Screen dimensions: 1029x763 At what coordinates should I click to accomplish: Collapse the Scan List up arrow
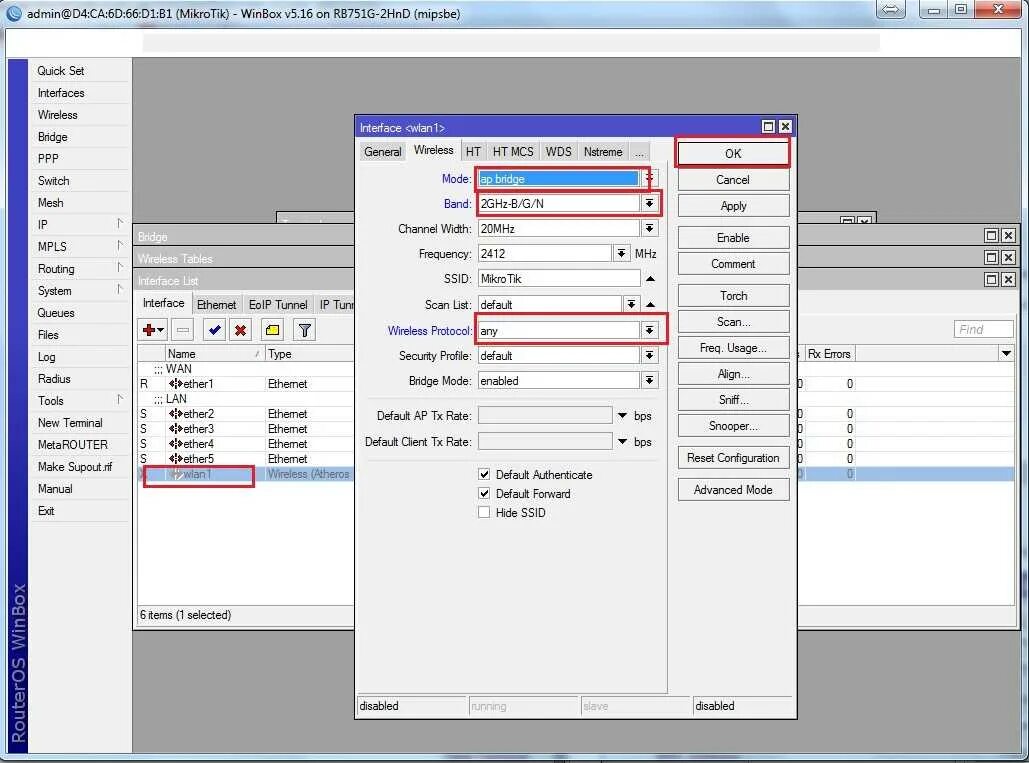pyautogui.click(x=650, y=304)
